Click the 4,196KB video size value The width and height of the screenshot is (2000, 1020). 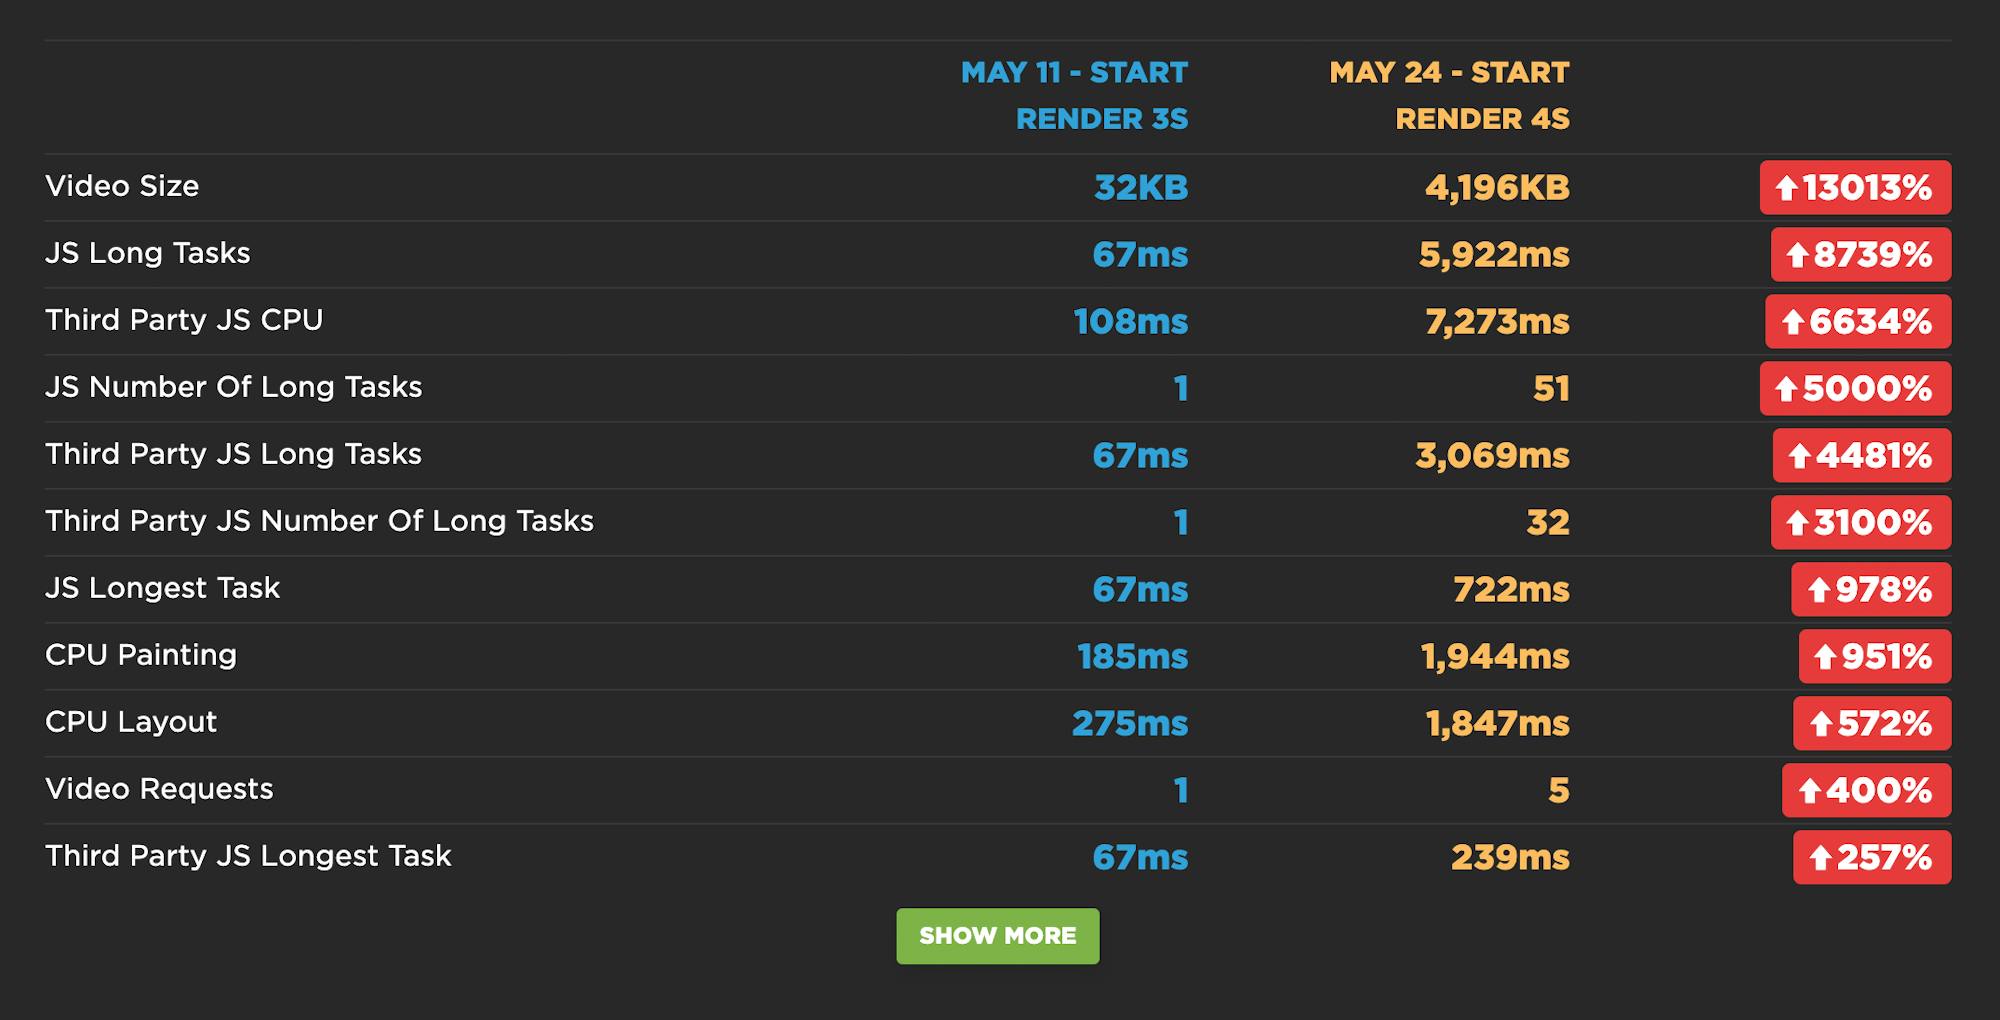pyautogui.click(x=1497, y=188)
